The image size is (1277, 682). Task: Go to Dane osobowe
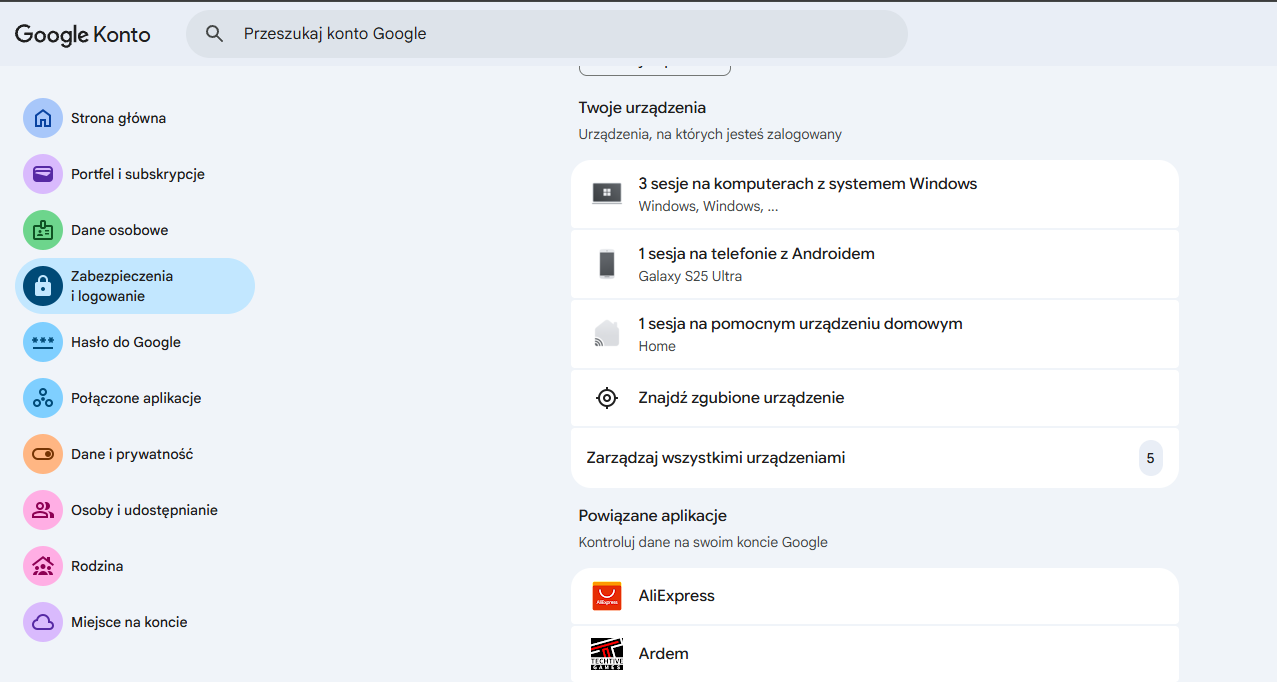pos(119,230)
